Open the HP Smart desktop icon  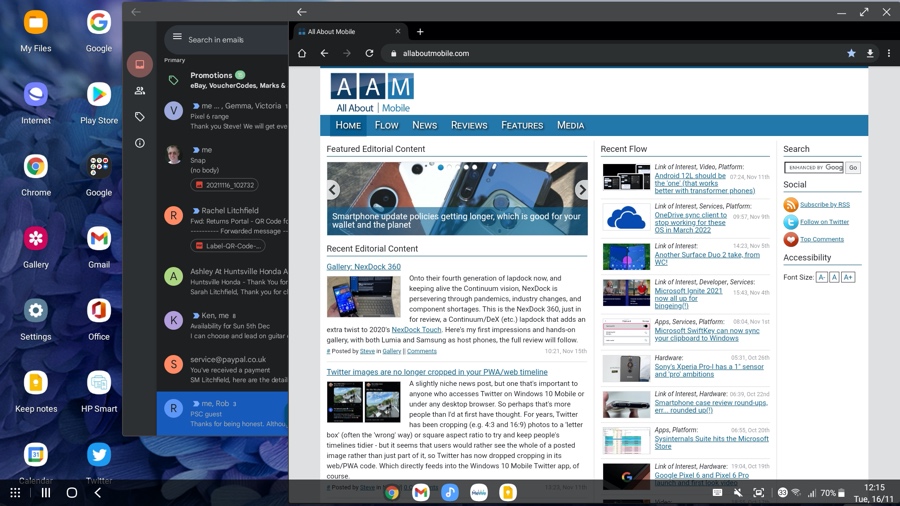pos(99,383)
